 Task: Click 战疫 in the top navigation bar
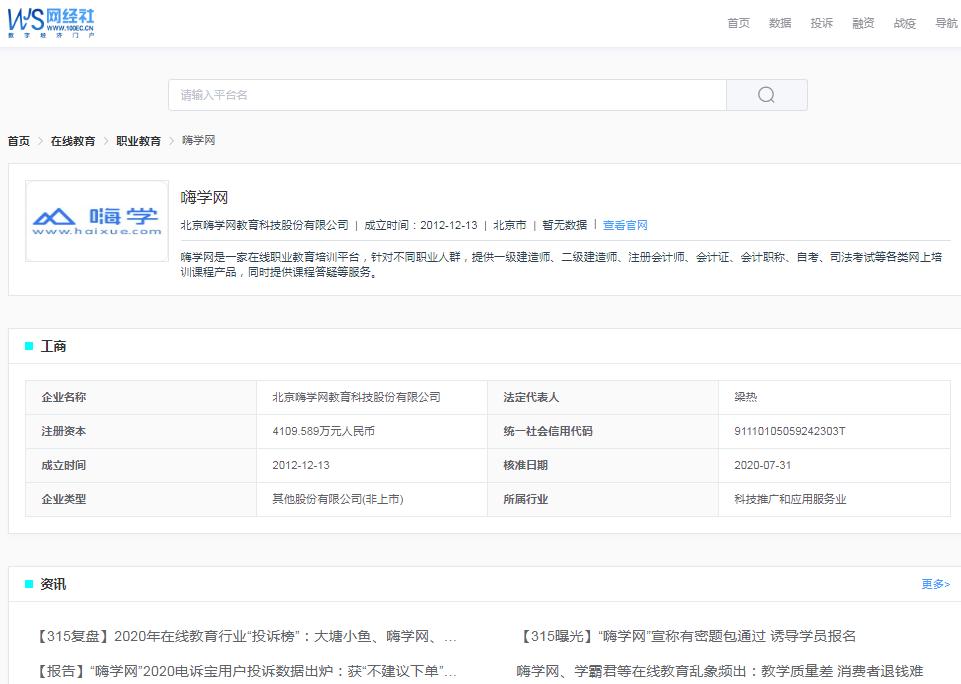tap(903, 23)
